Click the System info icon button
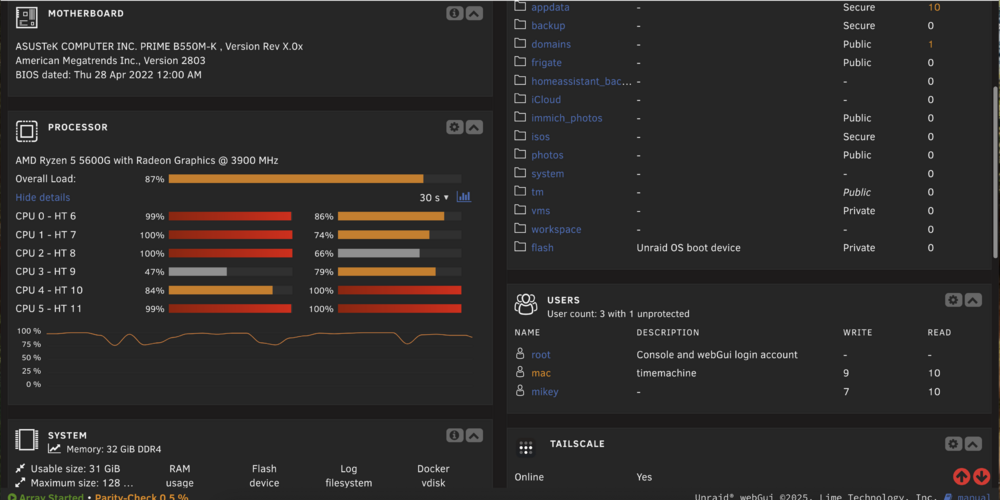This screenshot has height=500, width=1000. click(x=454, y=436)
